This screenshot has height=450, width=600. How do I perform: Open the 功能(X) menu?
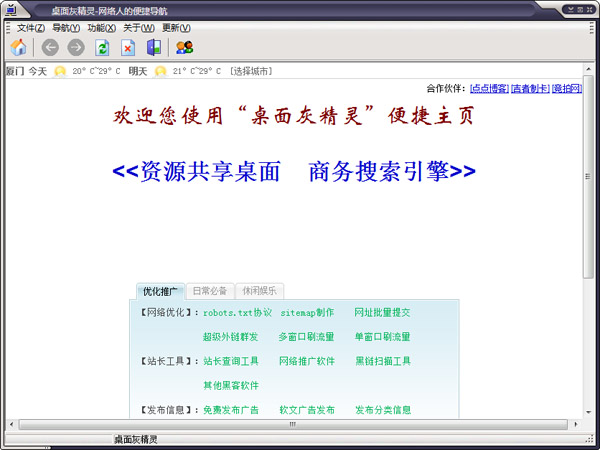tap(101, 27)
